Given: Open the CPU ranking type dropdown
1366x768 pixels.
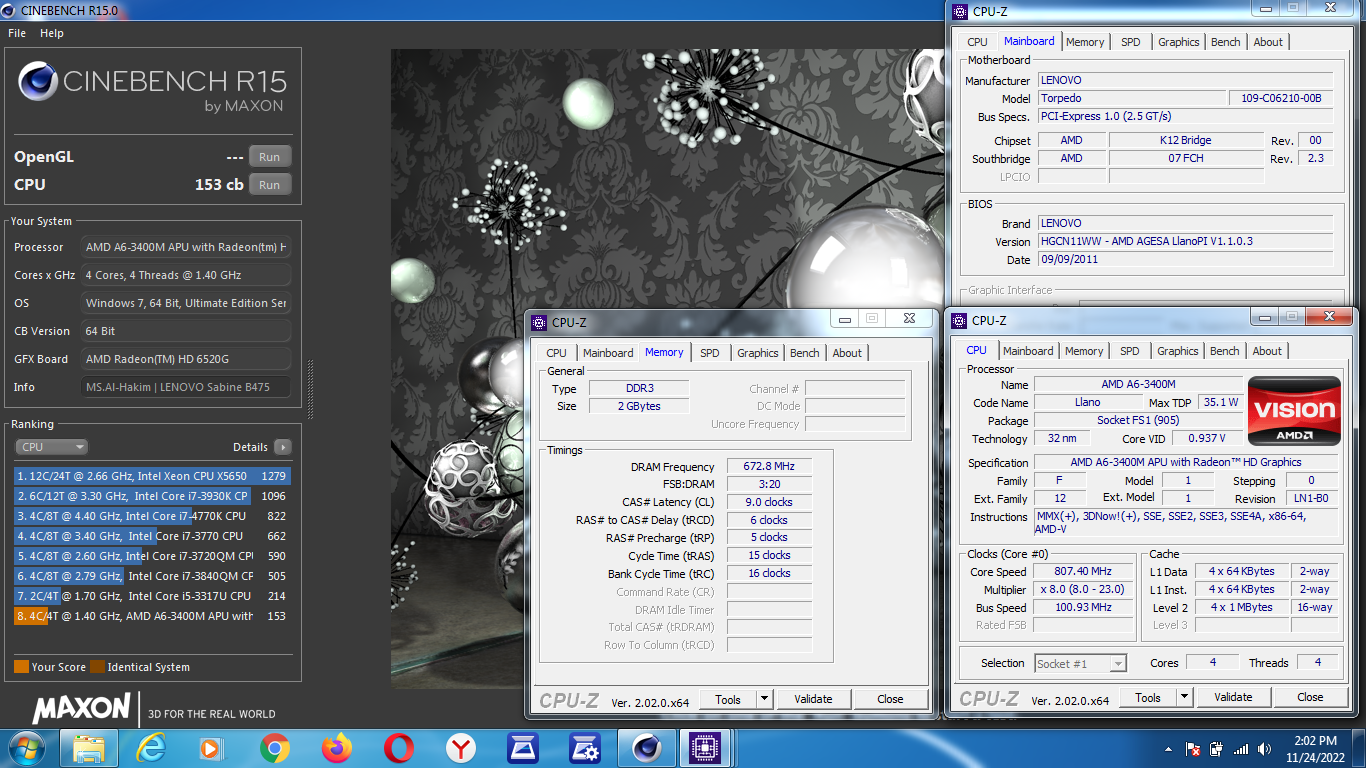Looking at the screenshot, I should [51, 447].
